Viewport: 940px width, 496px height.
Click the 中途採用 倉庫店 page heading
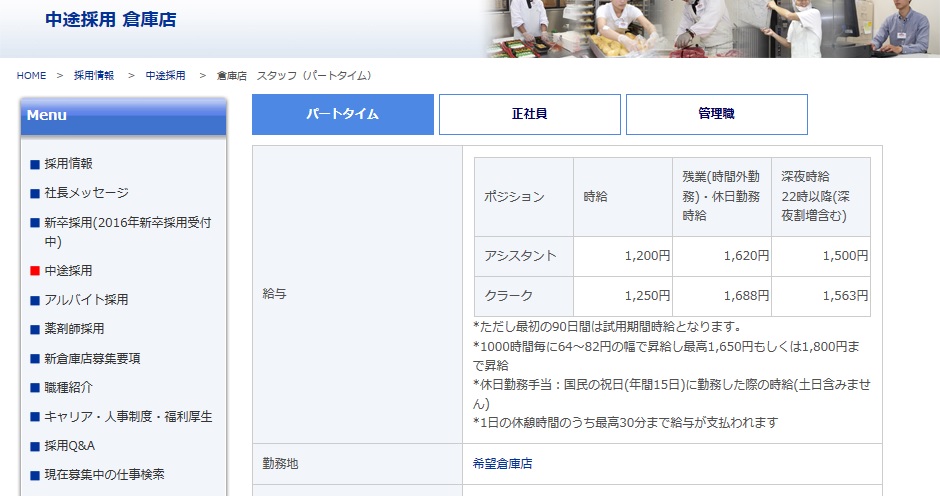tap(110, 20)
